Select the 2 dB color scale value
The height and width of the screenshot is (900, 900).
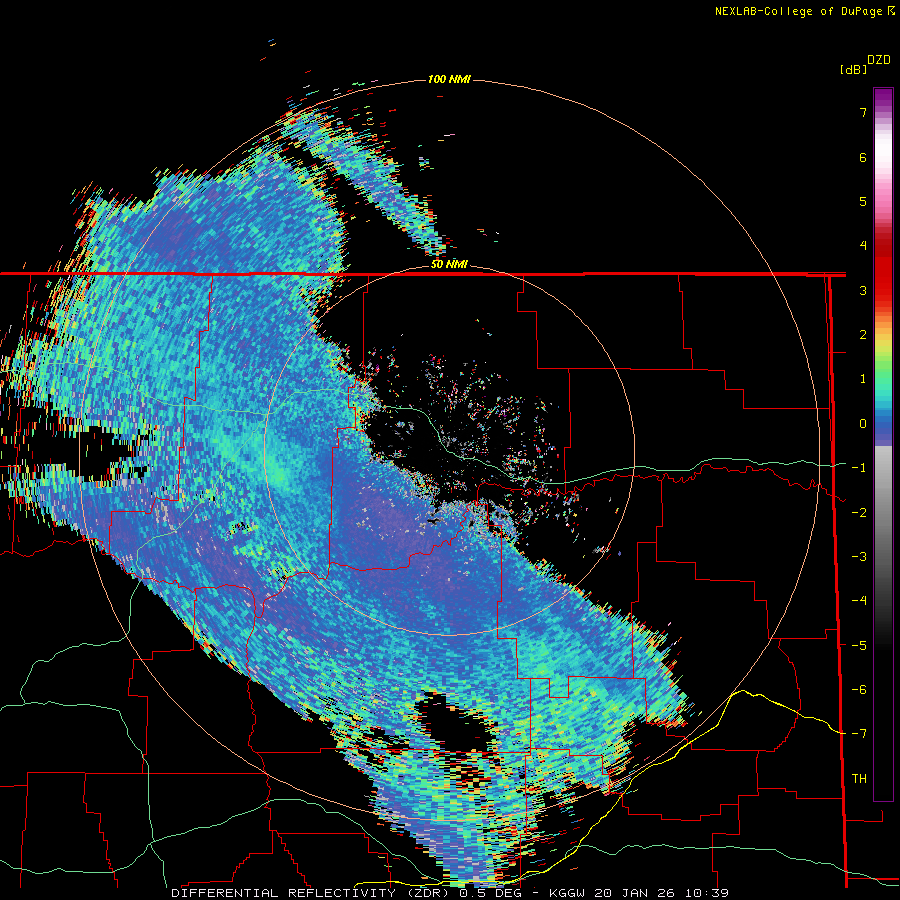click(863, 335)
